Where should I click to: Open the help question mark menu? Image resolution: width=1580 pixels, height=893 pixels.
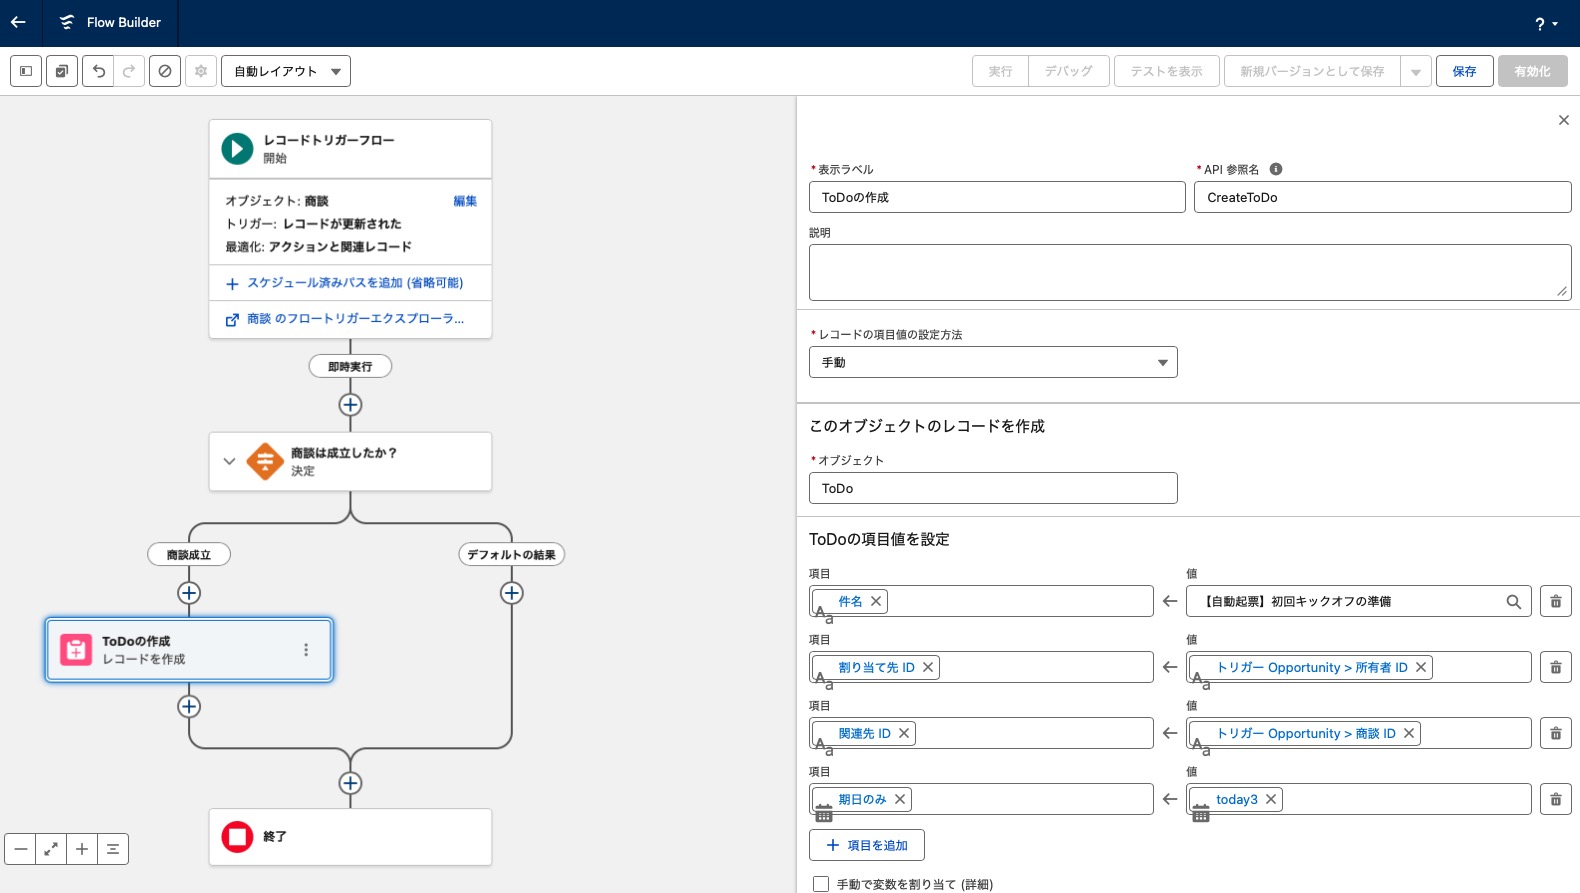pyautogui.click(x=1546, y=24)
